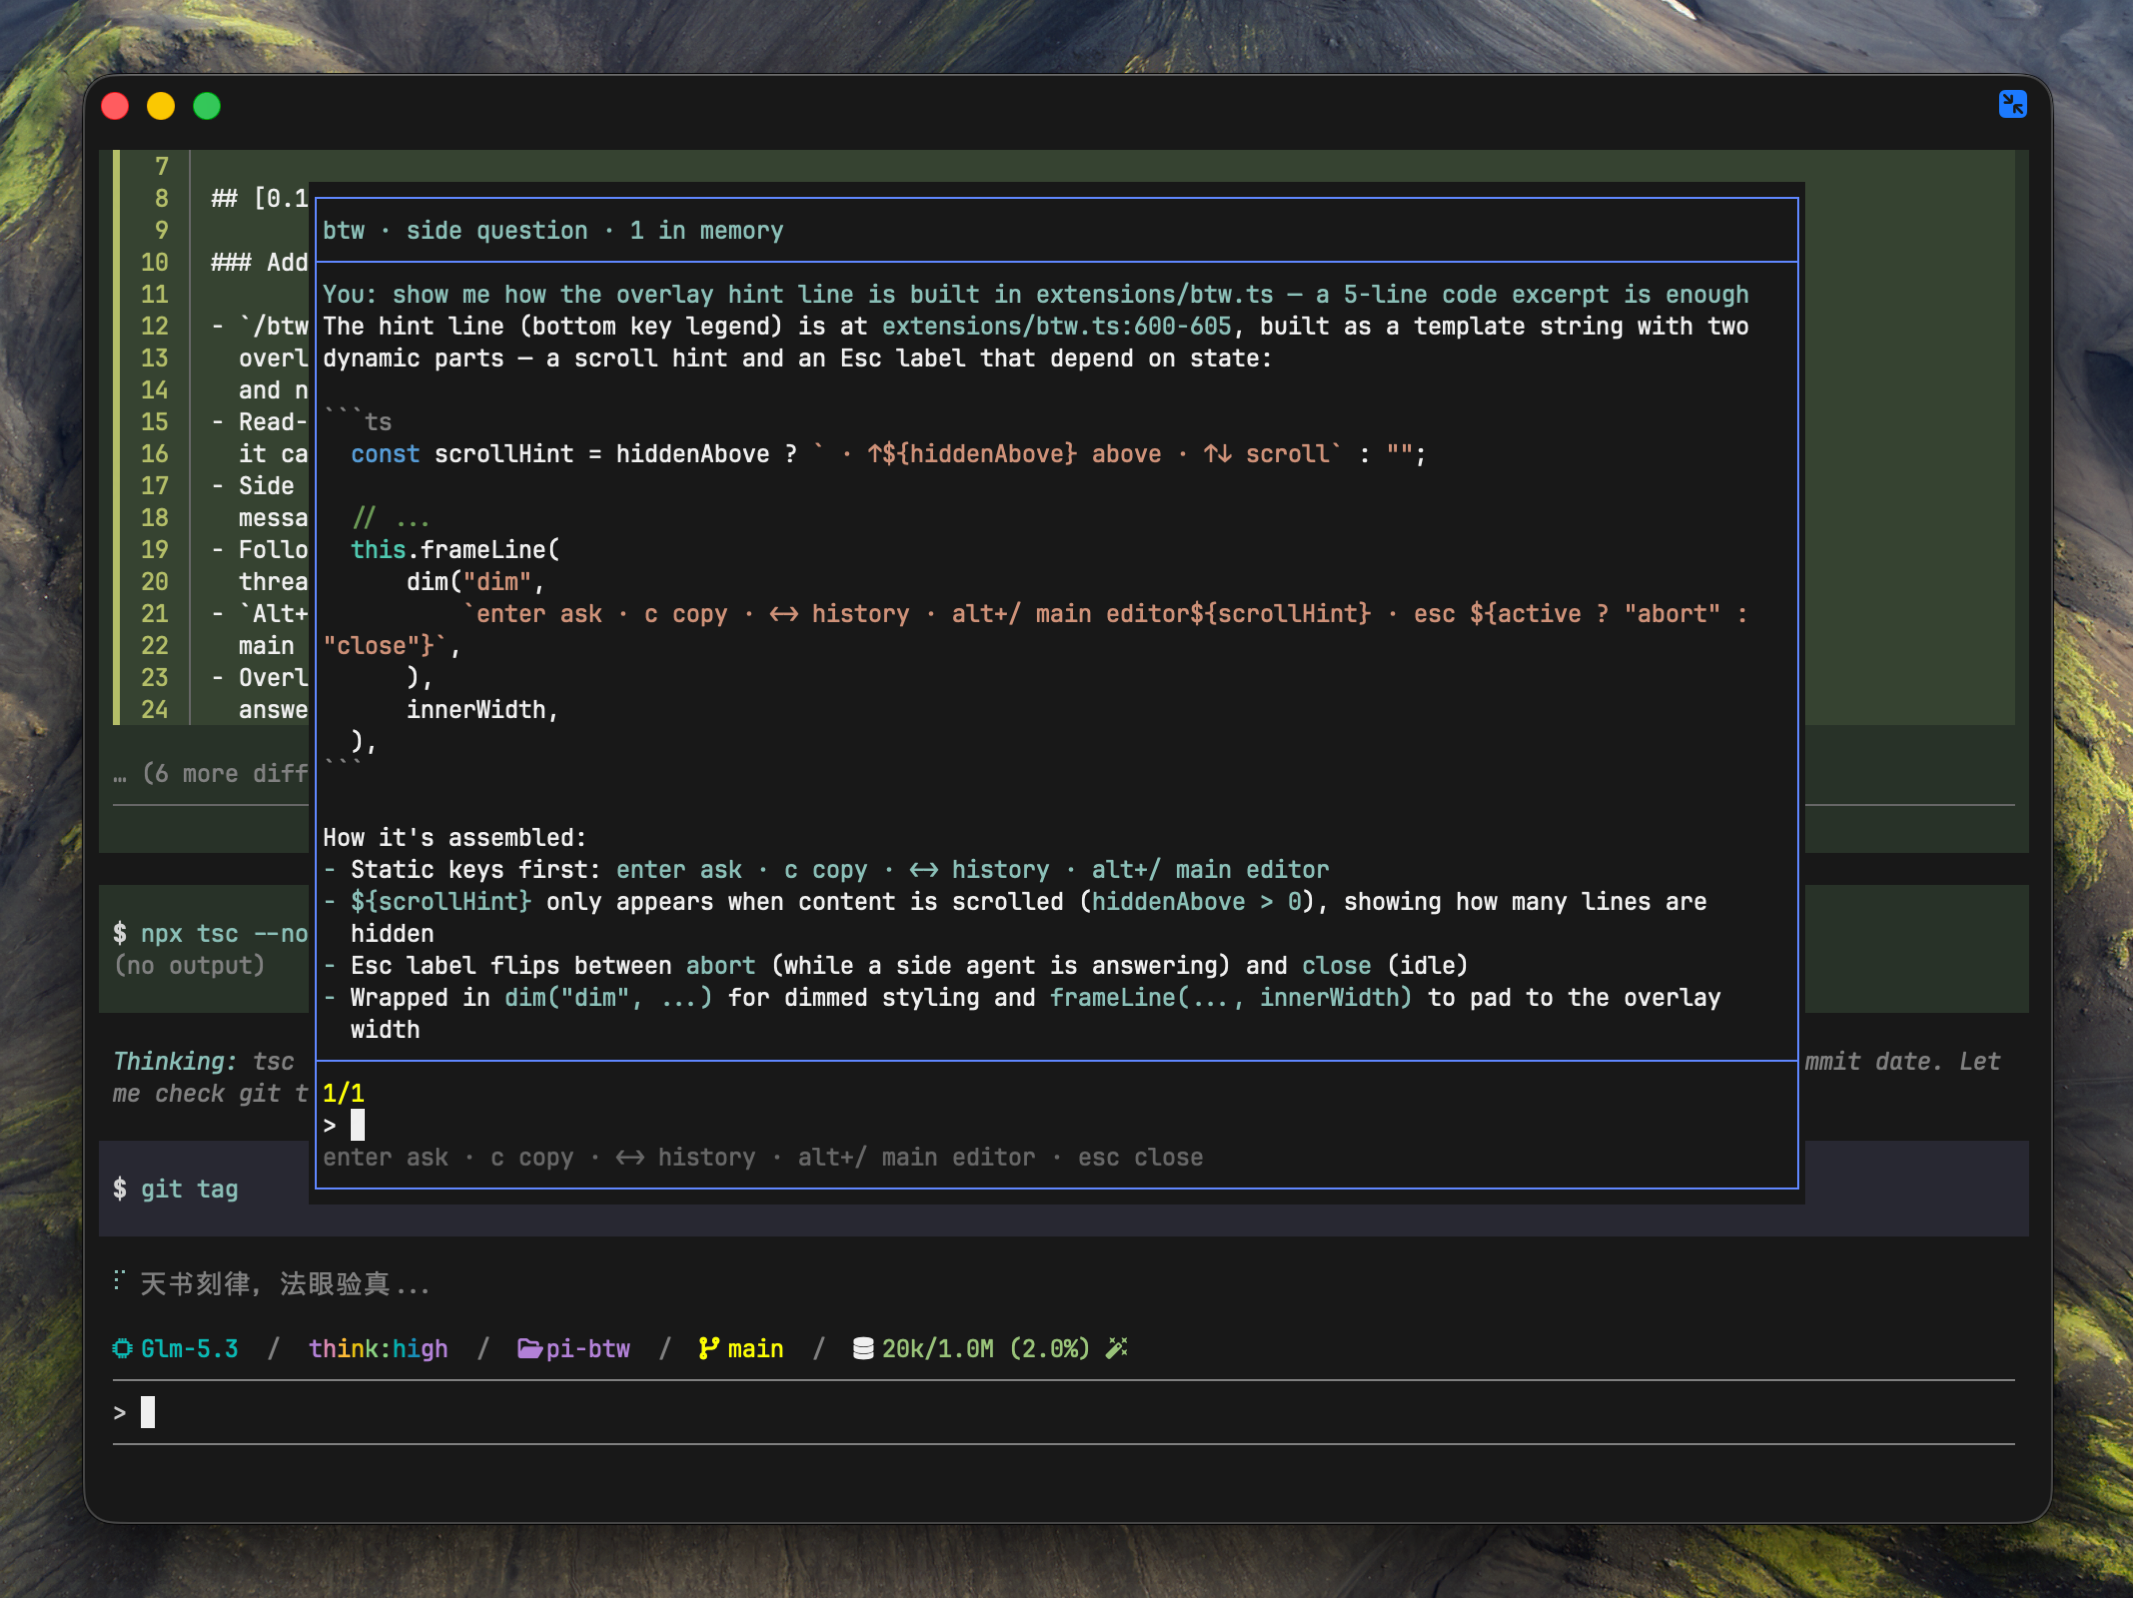Screen dimensions: 2133x1598
Task: Click the chip icon before Glm-5.3
Action: click(x=122, y=1348)
